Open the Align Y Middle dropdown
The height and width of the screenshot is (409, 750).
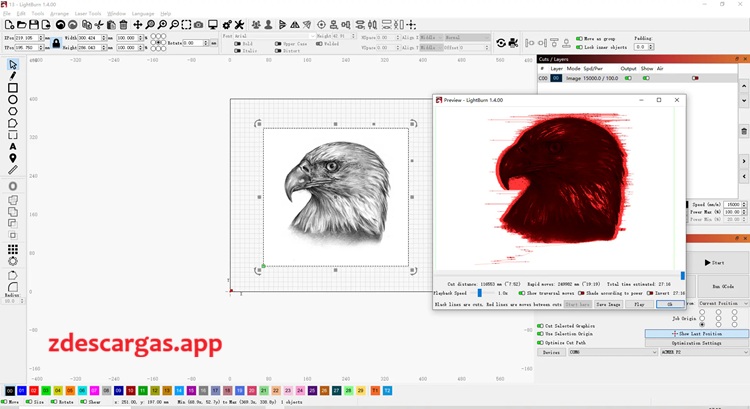(x=431, y=47)
